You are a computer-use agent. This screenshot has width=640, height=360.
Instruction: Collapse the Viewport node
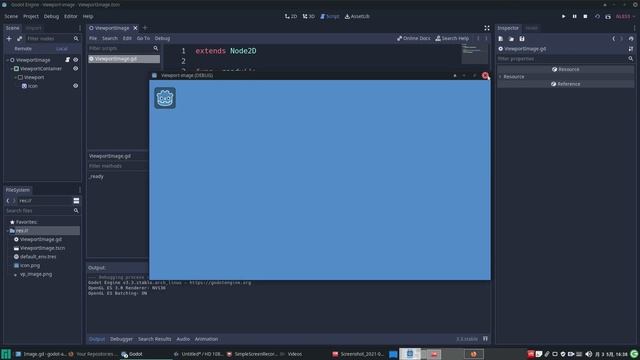coord(16,77)
